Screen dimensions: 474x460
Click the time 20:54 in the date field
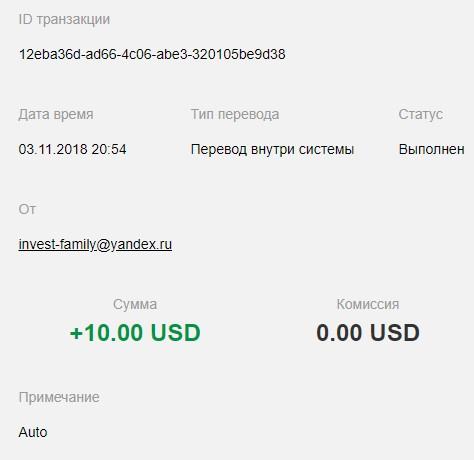pos(109,149)
